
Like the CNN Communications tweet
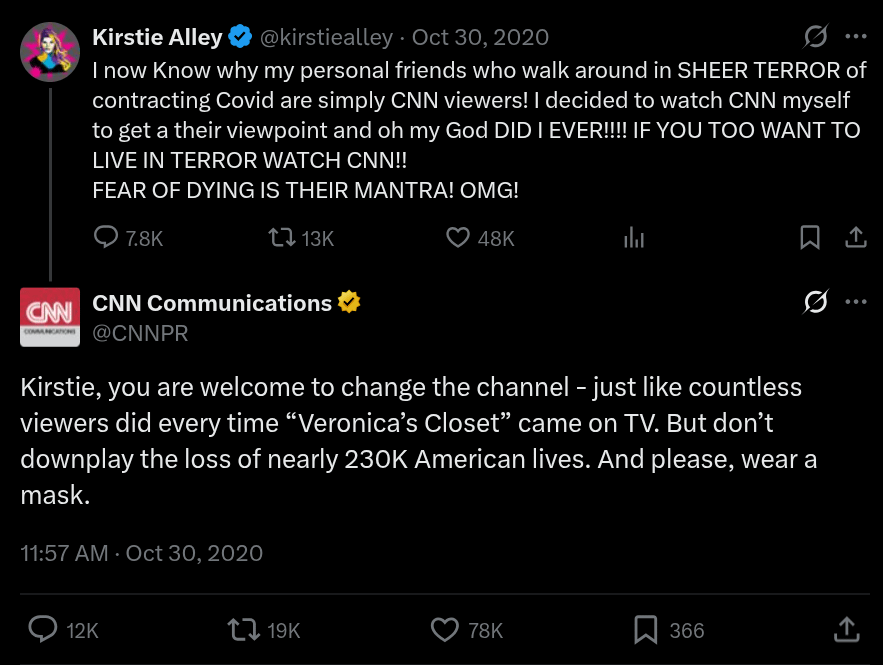(x=444, y=629)
